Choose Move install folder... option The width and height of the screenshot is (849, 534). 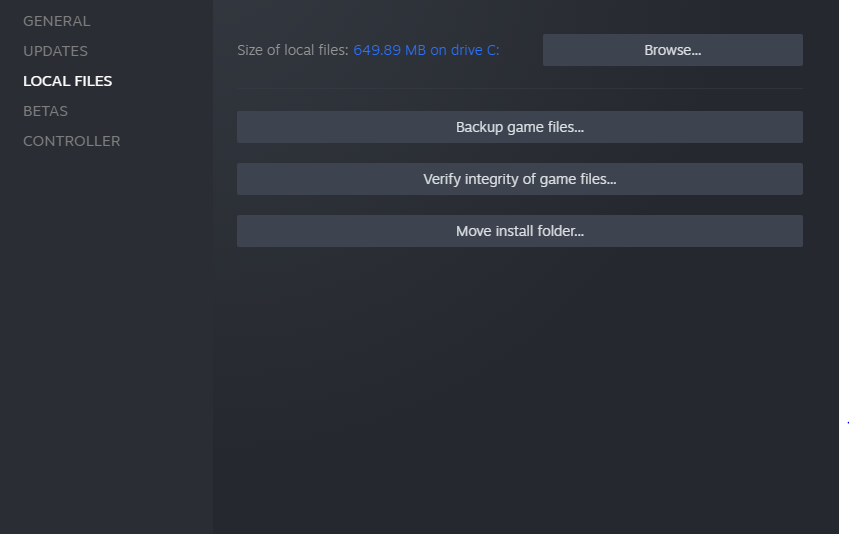519,231
